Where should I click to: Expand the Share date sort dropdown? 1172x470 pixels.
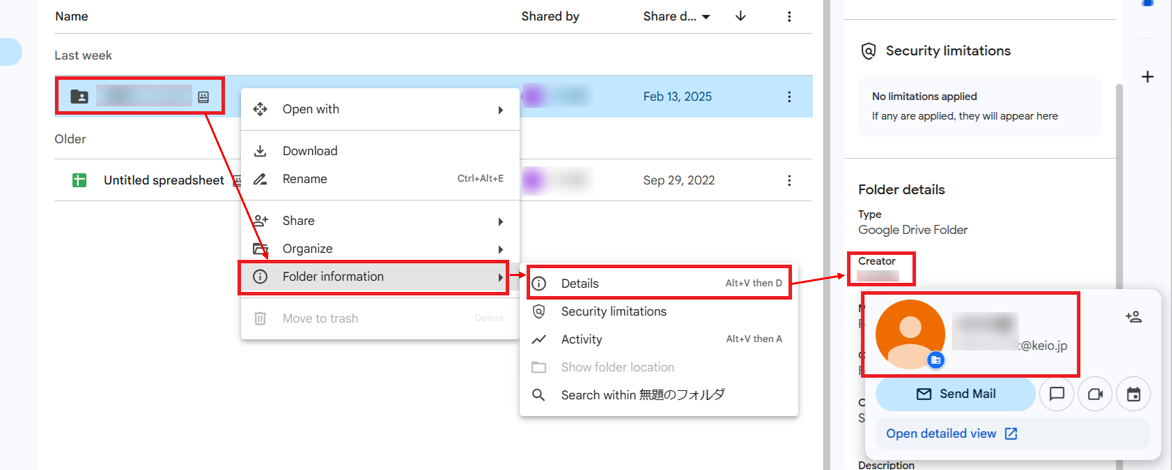point(706,17)
